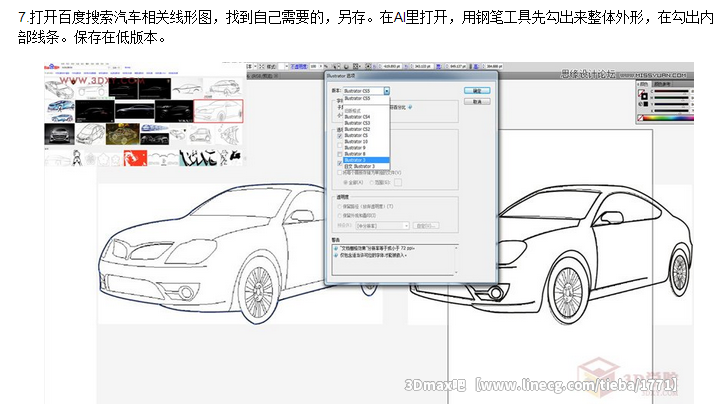Click the 不透明度 link in control bar
This screenshot has height=404, width=717.
(x=299, y=66)
